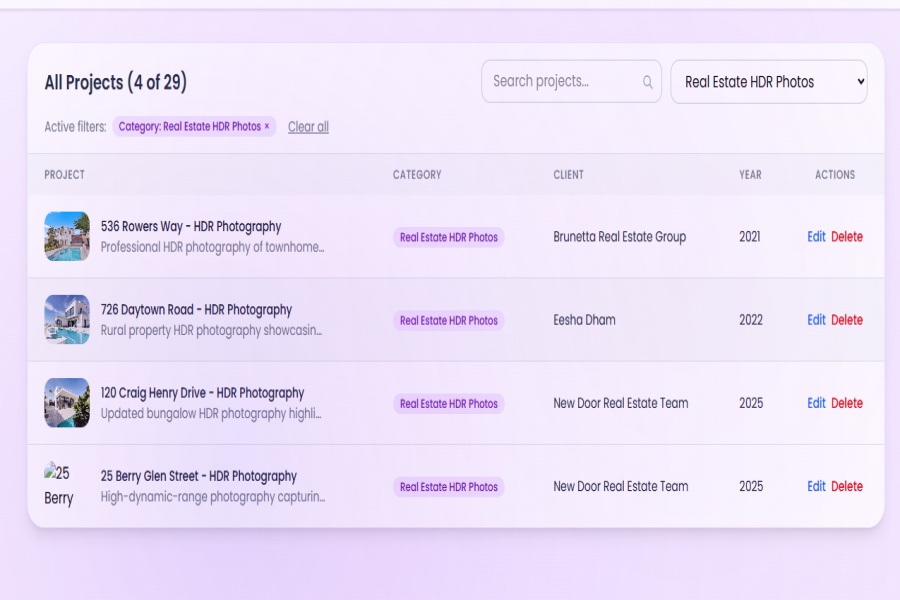Viewport: 900px width, 600px height.
Task: Delete the 25 Berry Glen Street project
Action: pyautogui.click(x=846, y=486)
